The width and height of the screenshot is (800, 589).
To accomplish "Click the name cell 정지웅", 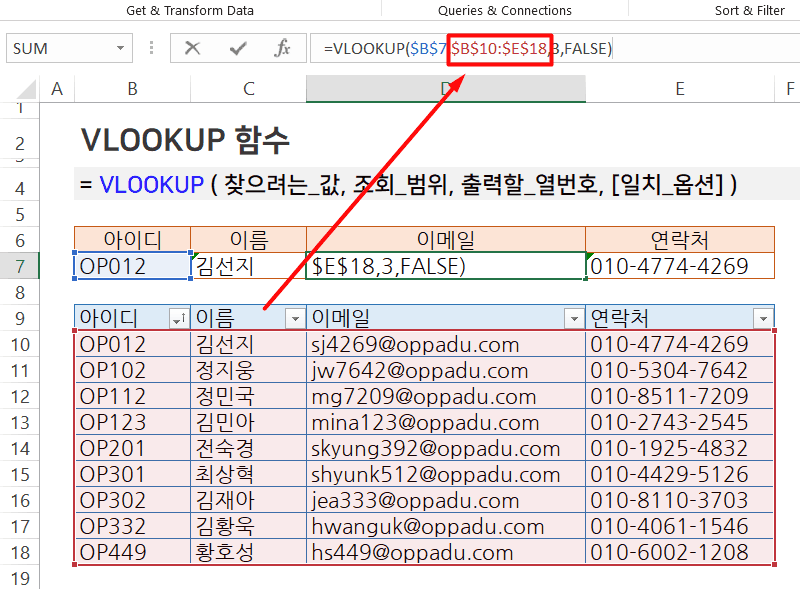I will point(248,371).
